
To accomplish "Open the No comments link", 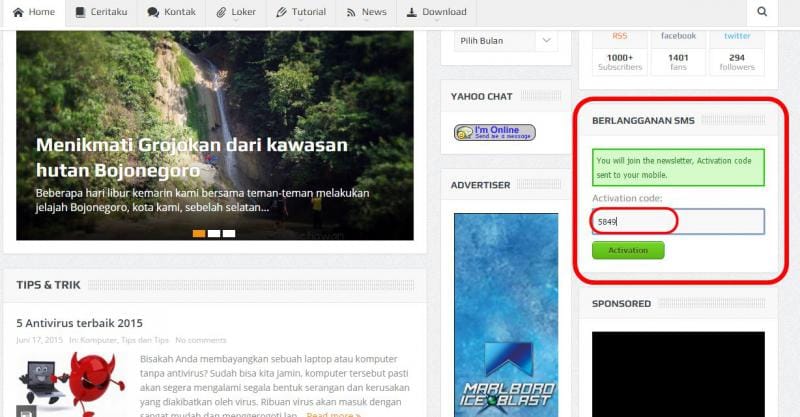I will point(201,340).
